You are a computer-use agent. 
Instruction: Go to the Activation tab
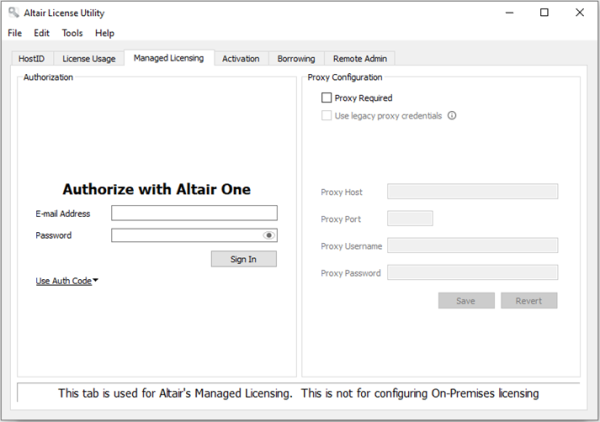pos(241,59)
